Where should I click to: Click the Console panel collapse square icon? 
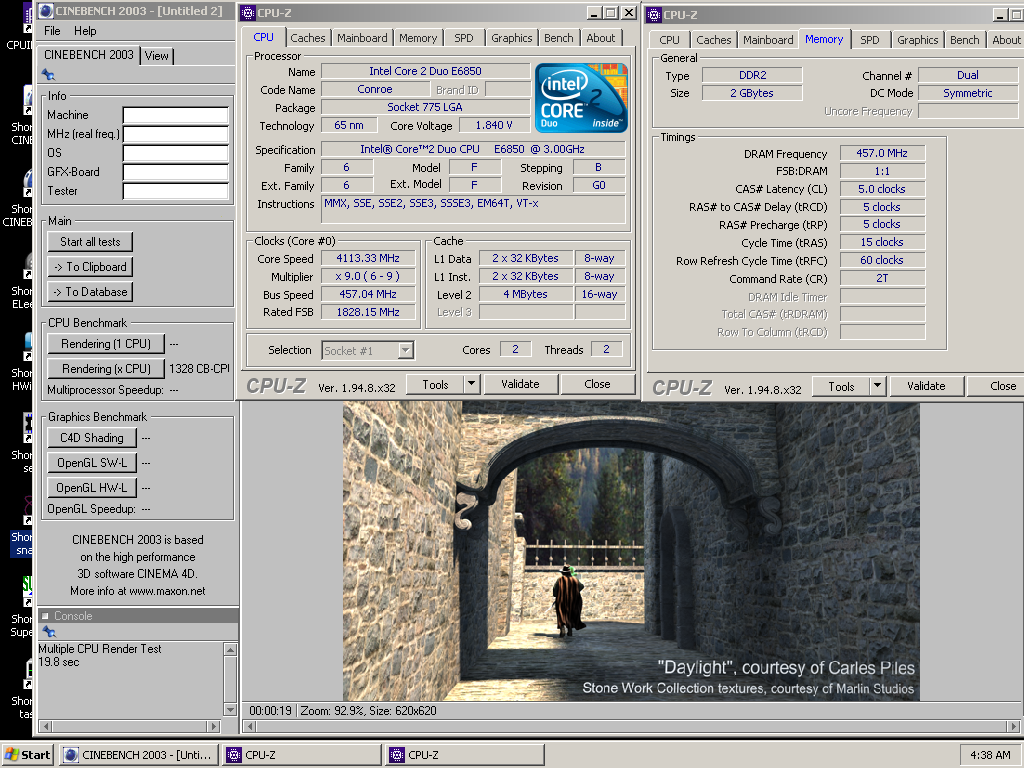tap(45, 616)
